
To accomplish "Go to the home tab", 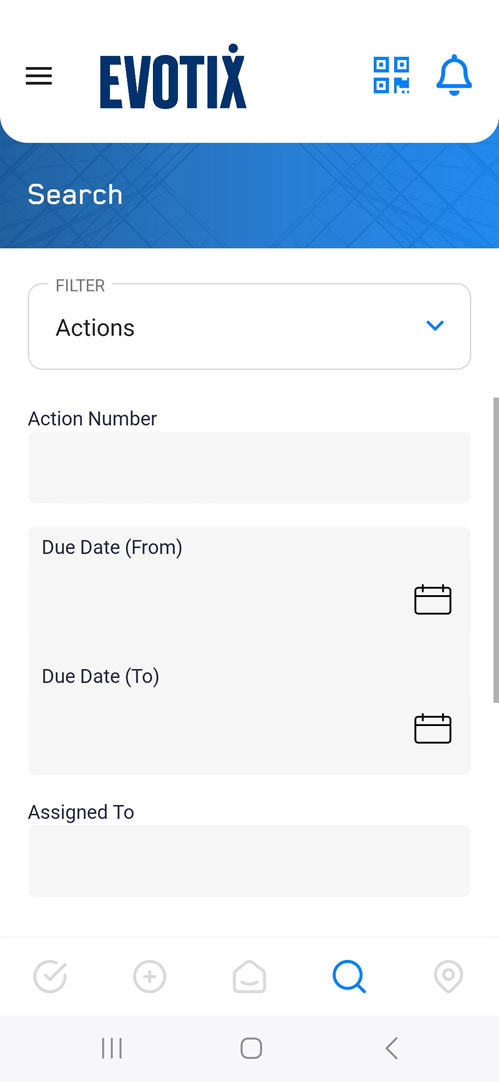I will (x=249, y=976).
